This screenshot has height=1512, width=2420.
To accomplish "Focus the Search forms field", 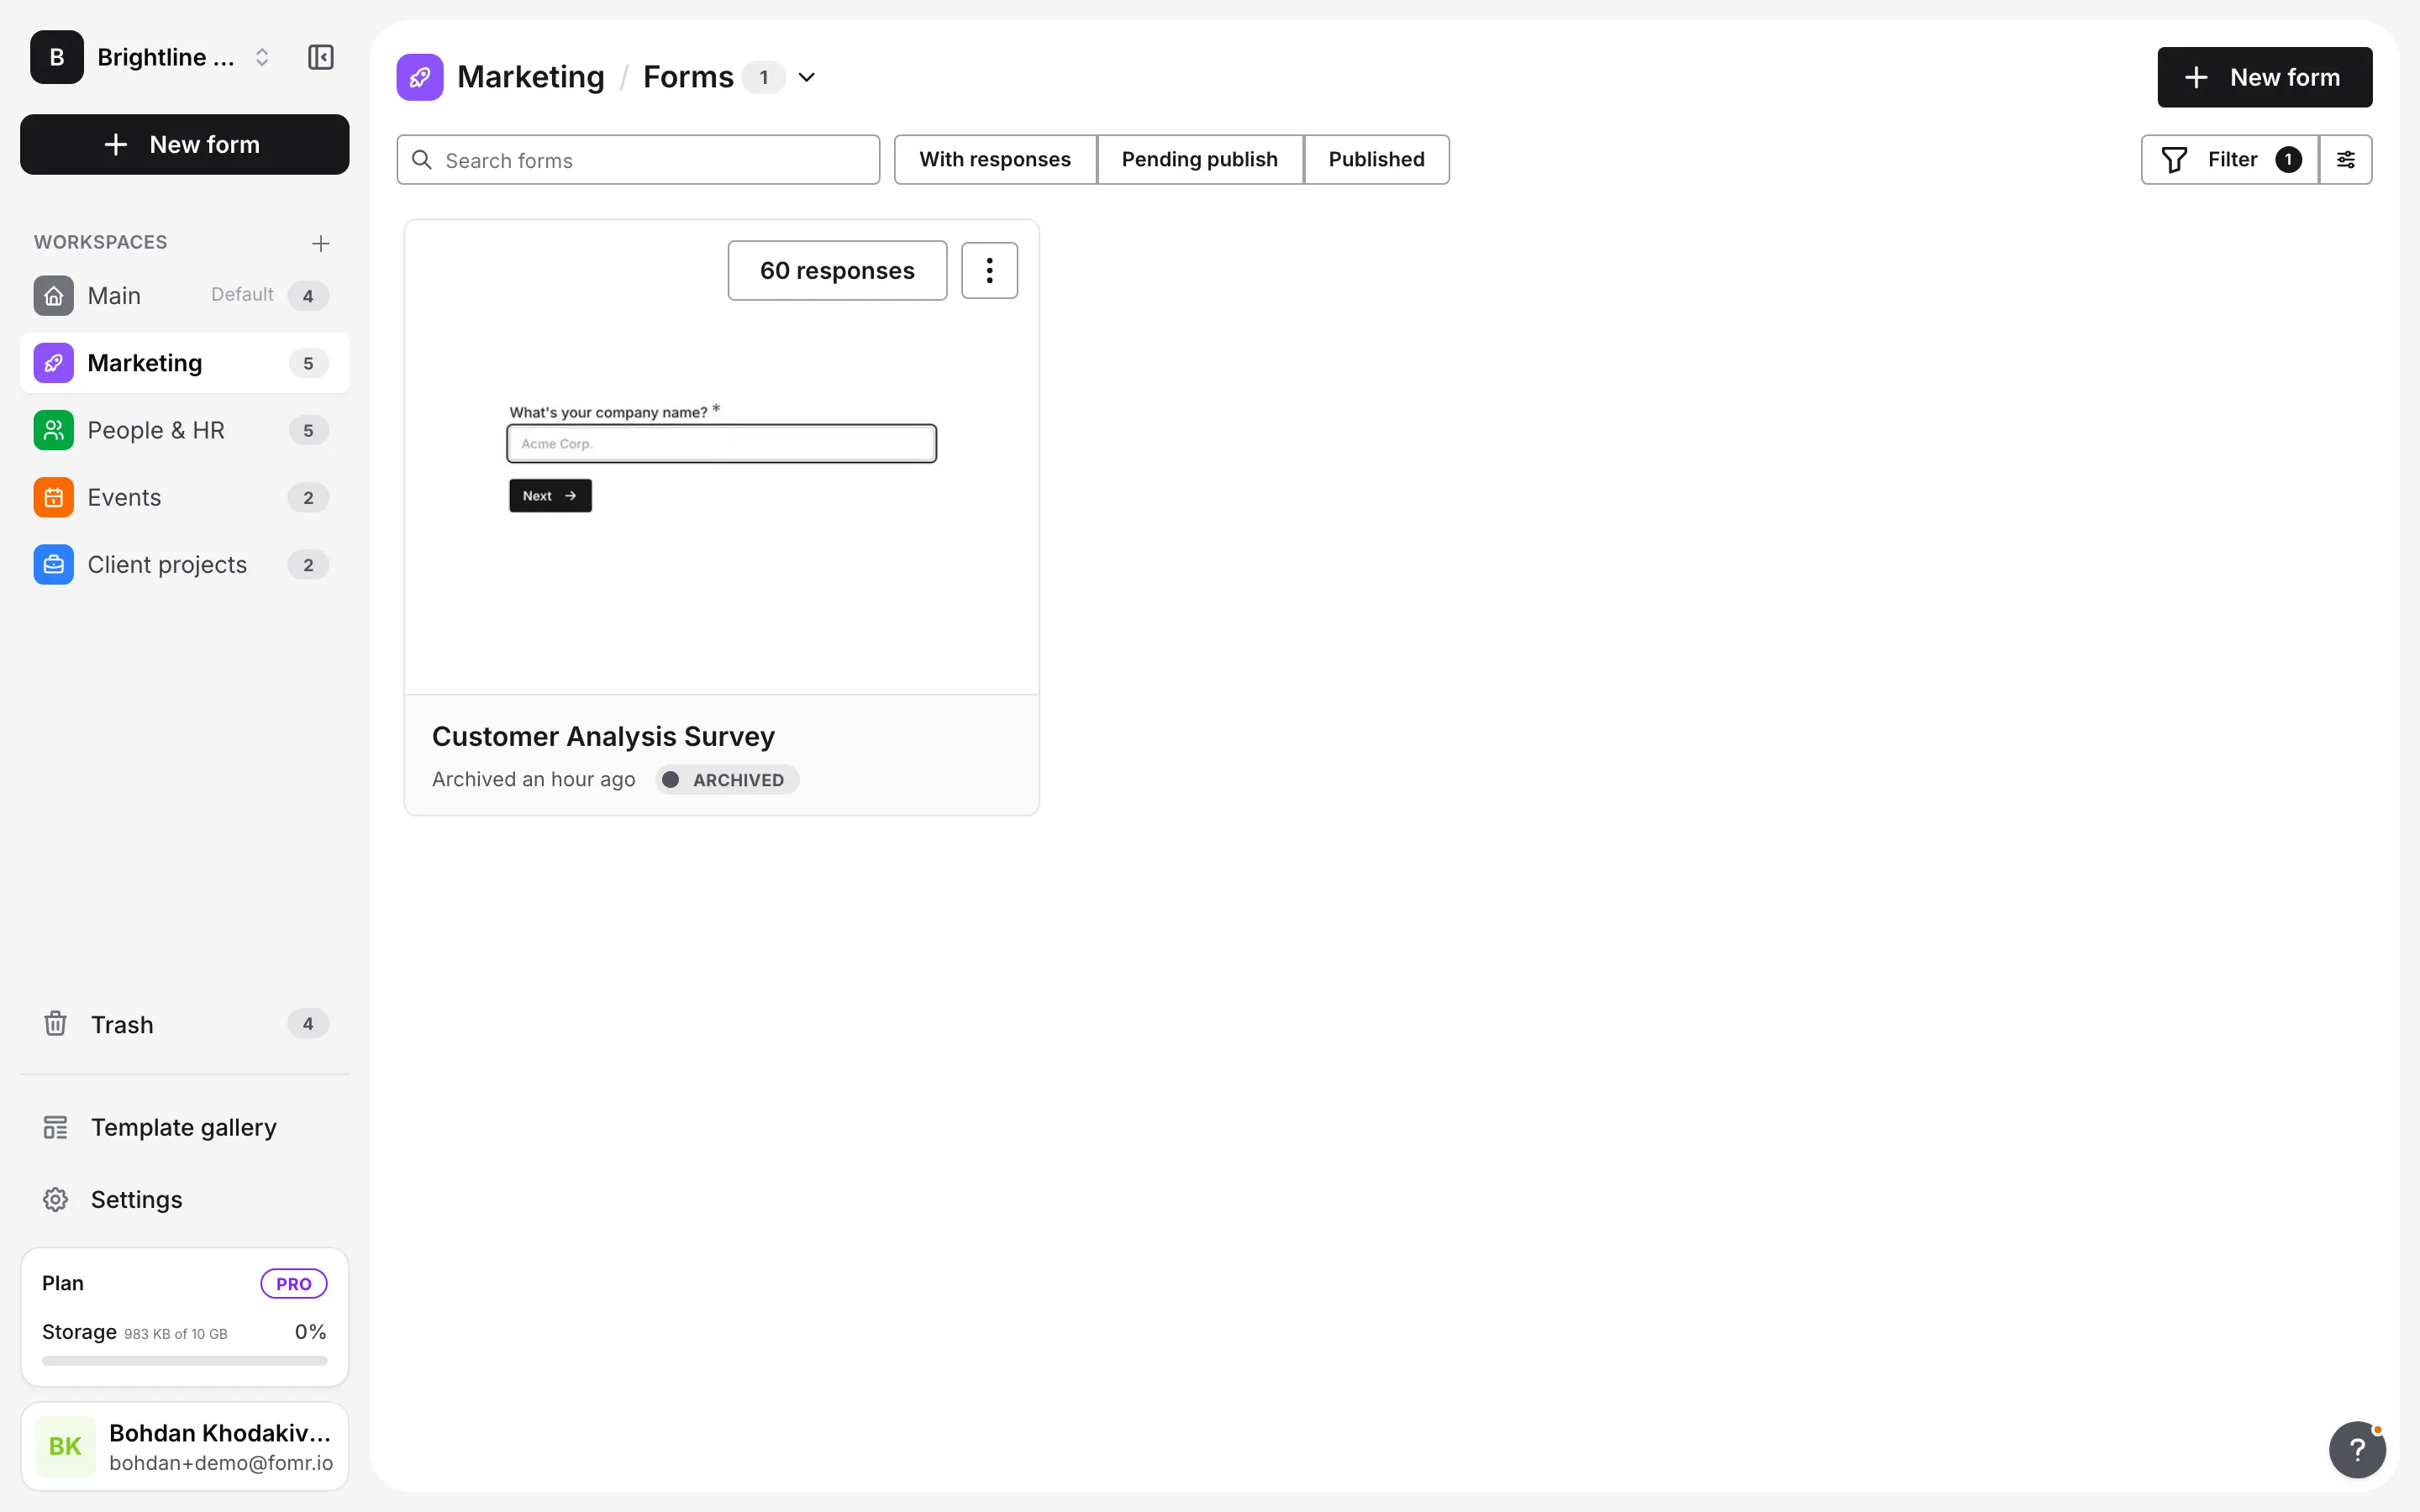I will click(638, 160).
